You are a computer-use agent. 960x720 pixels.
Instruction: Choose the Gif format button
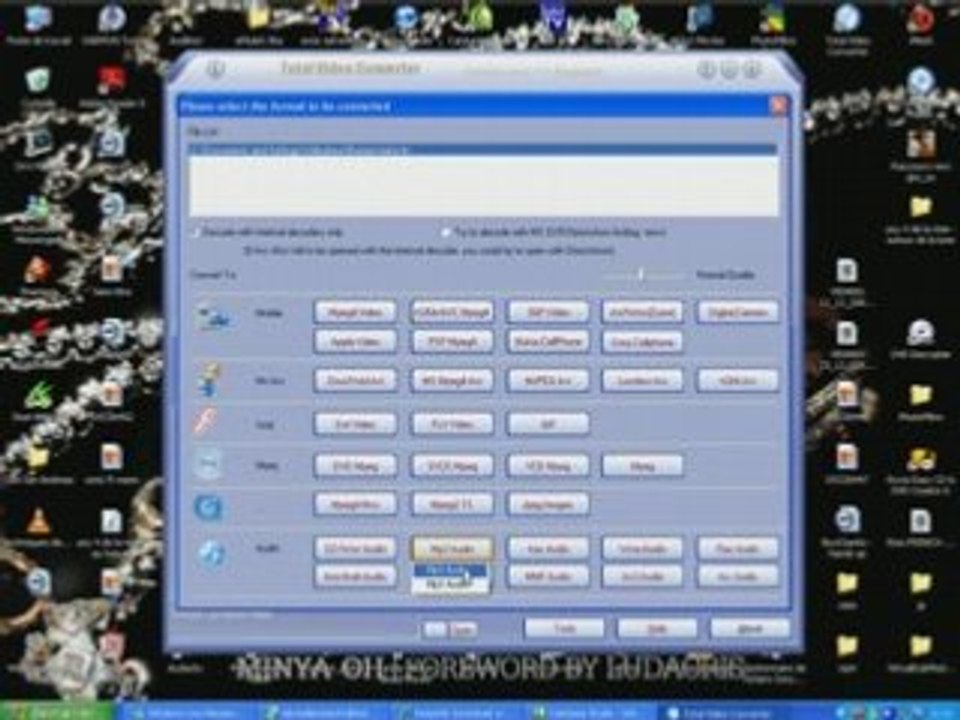[548, 423]
